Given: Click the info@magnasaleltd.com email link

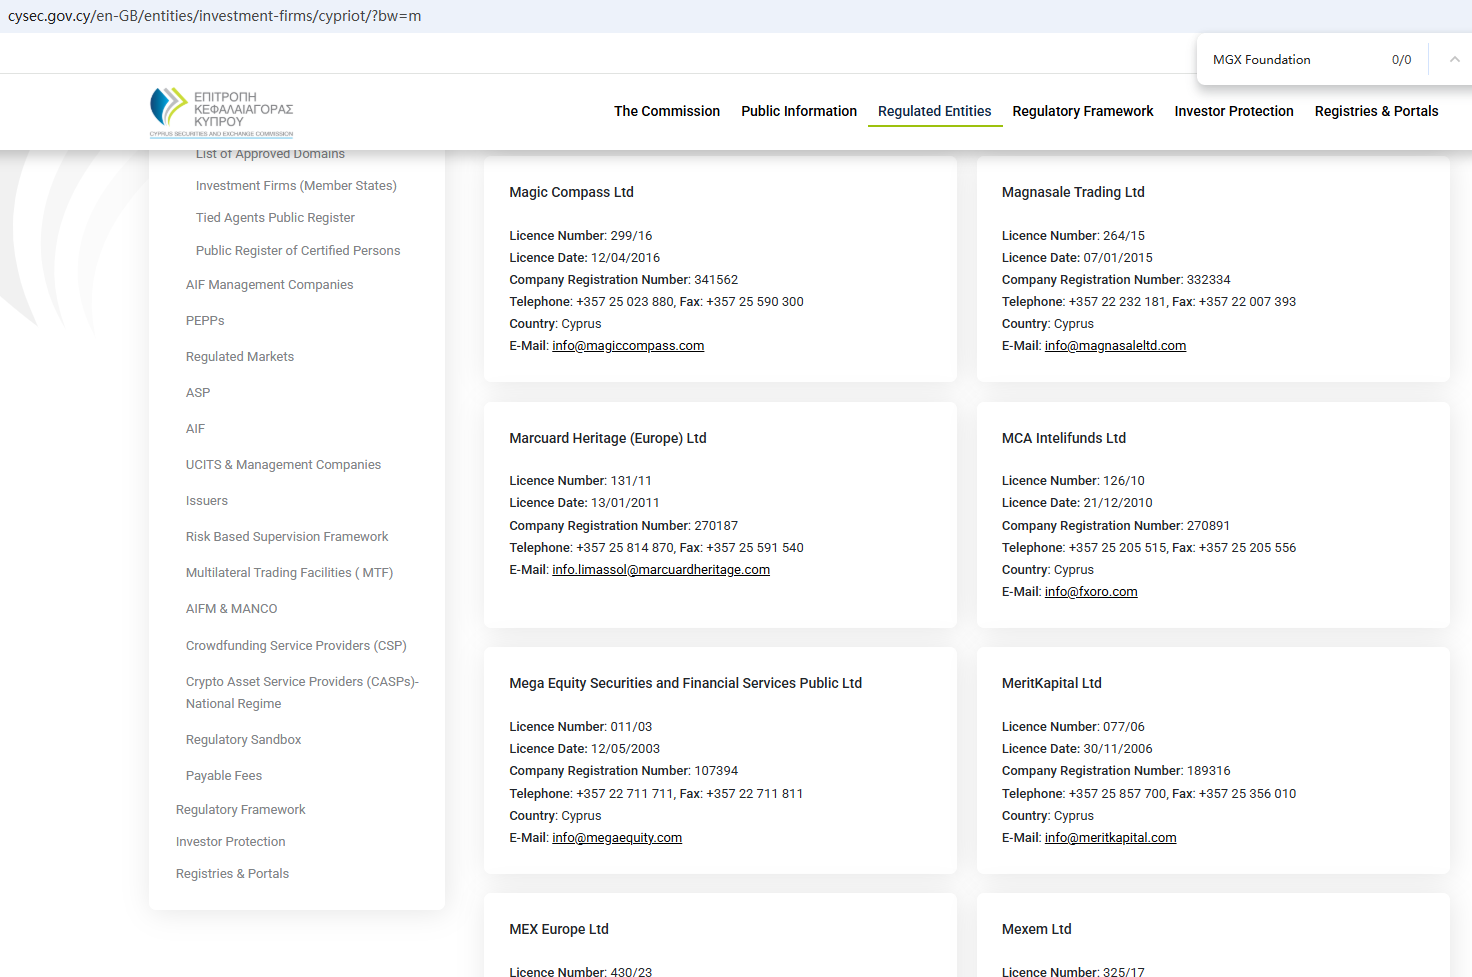Looking at the screenshot, I should point(1115,346).
